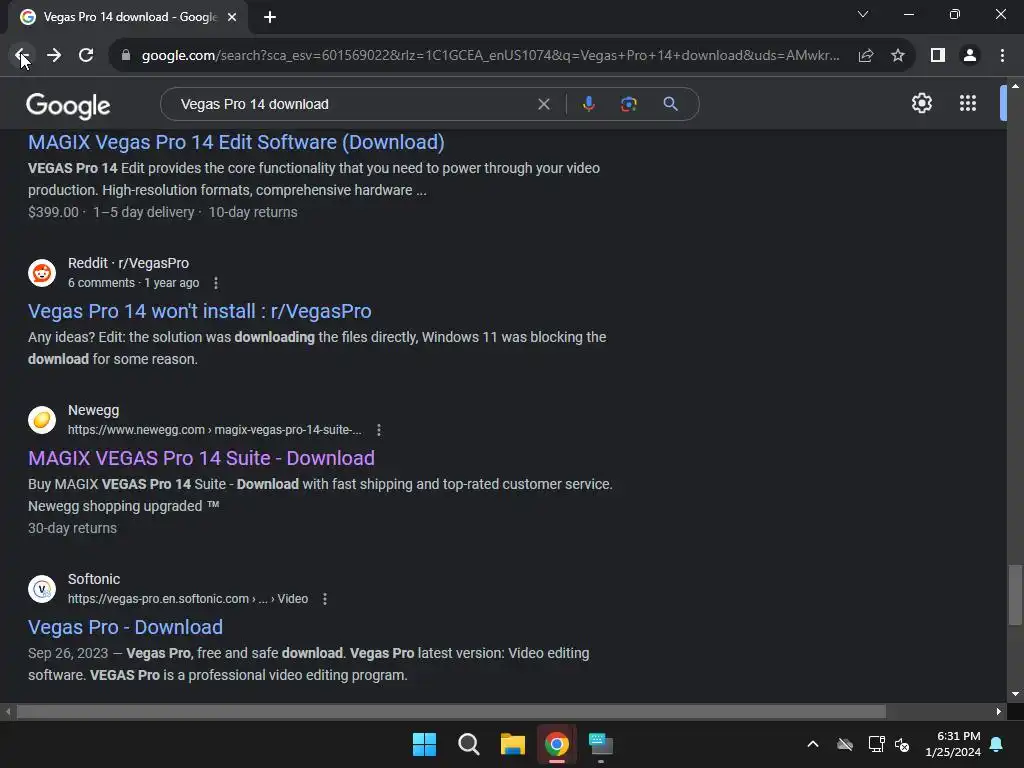
Task: Go back using the browser back arrow
Action: point(22,56)
